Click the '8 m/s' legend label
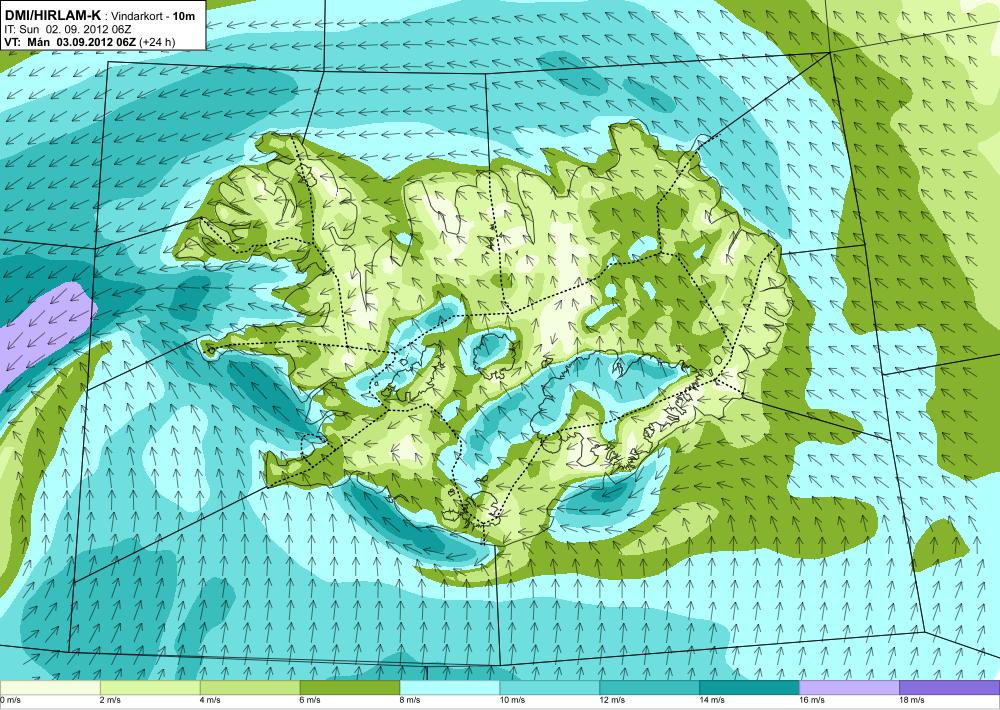Screen dimensions: 1000x710 [x=410, y=700]
